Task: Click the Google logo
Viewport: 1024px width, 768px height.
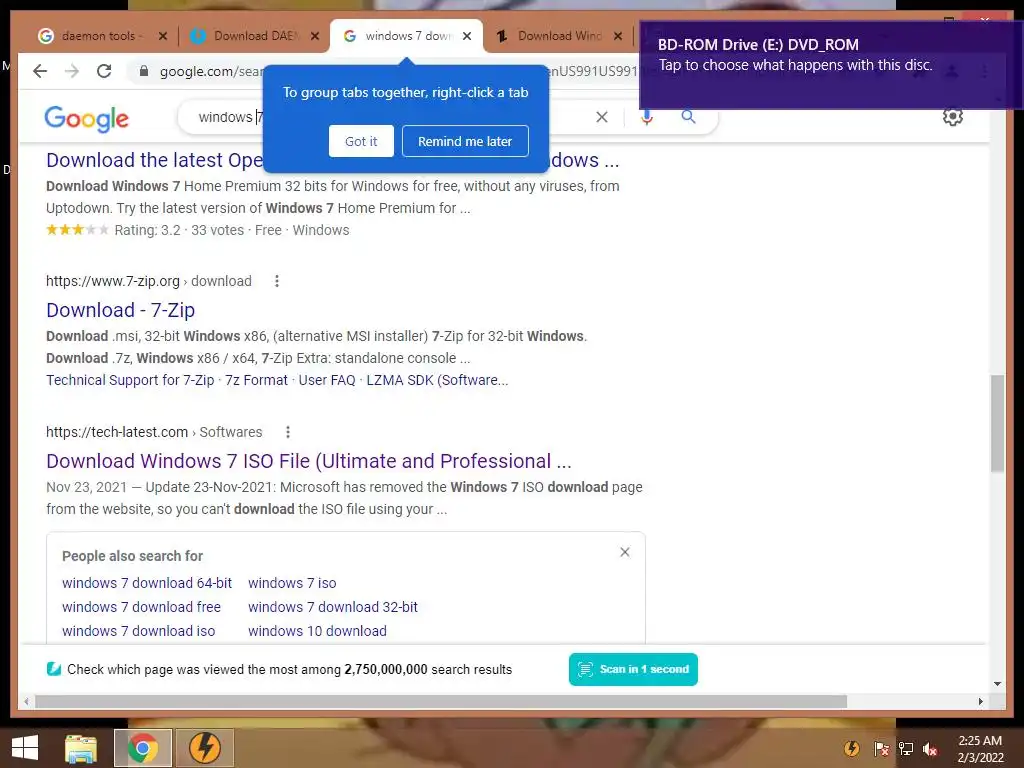Action: click(86, 118)
